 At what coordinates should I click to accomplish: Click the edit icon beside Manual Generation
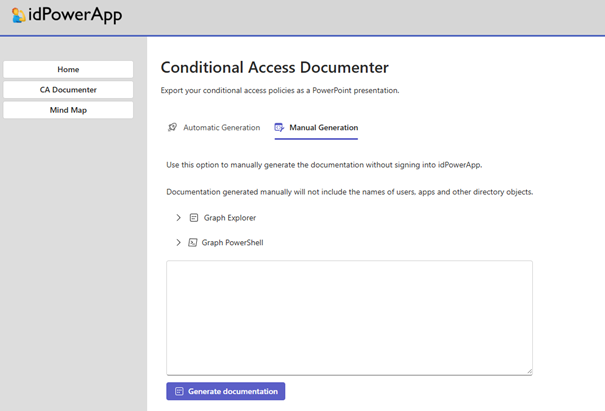pyautogui.click(x=279, y=128)
